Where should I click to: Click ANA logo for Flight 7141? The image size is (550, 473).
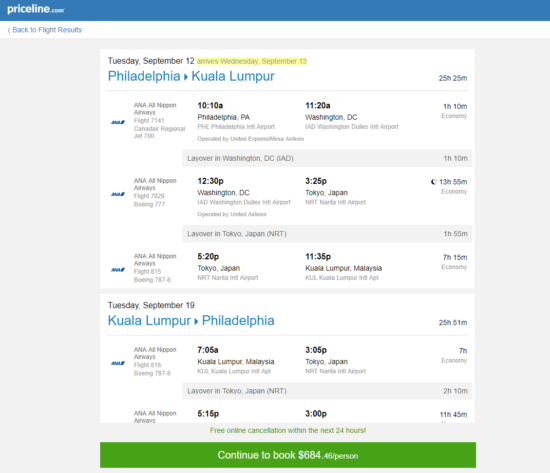pos(118,122)
